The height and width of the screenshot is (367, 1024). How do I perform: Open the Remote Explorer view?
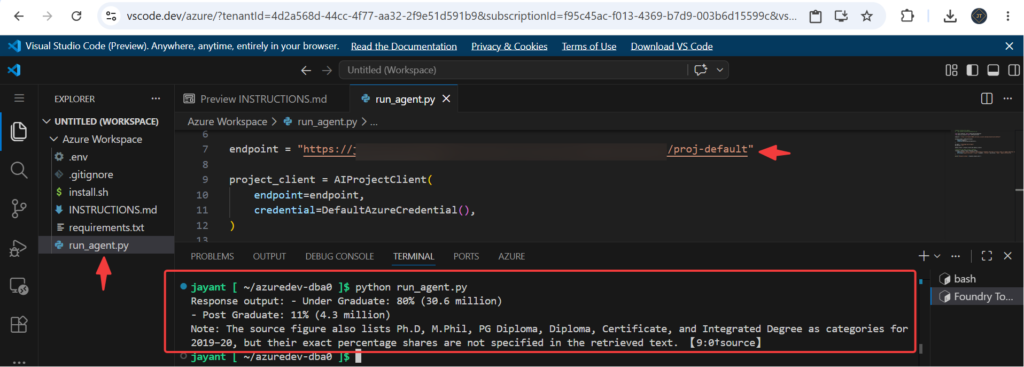(19, 286)
